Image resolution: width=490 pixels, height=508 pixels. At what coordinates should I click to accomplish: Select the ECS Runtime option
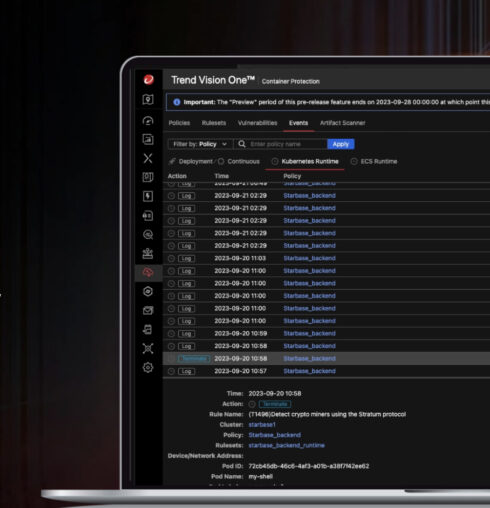point(374,161)
